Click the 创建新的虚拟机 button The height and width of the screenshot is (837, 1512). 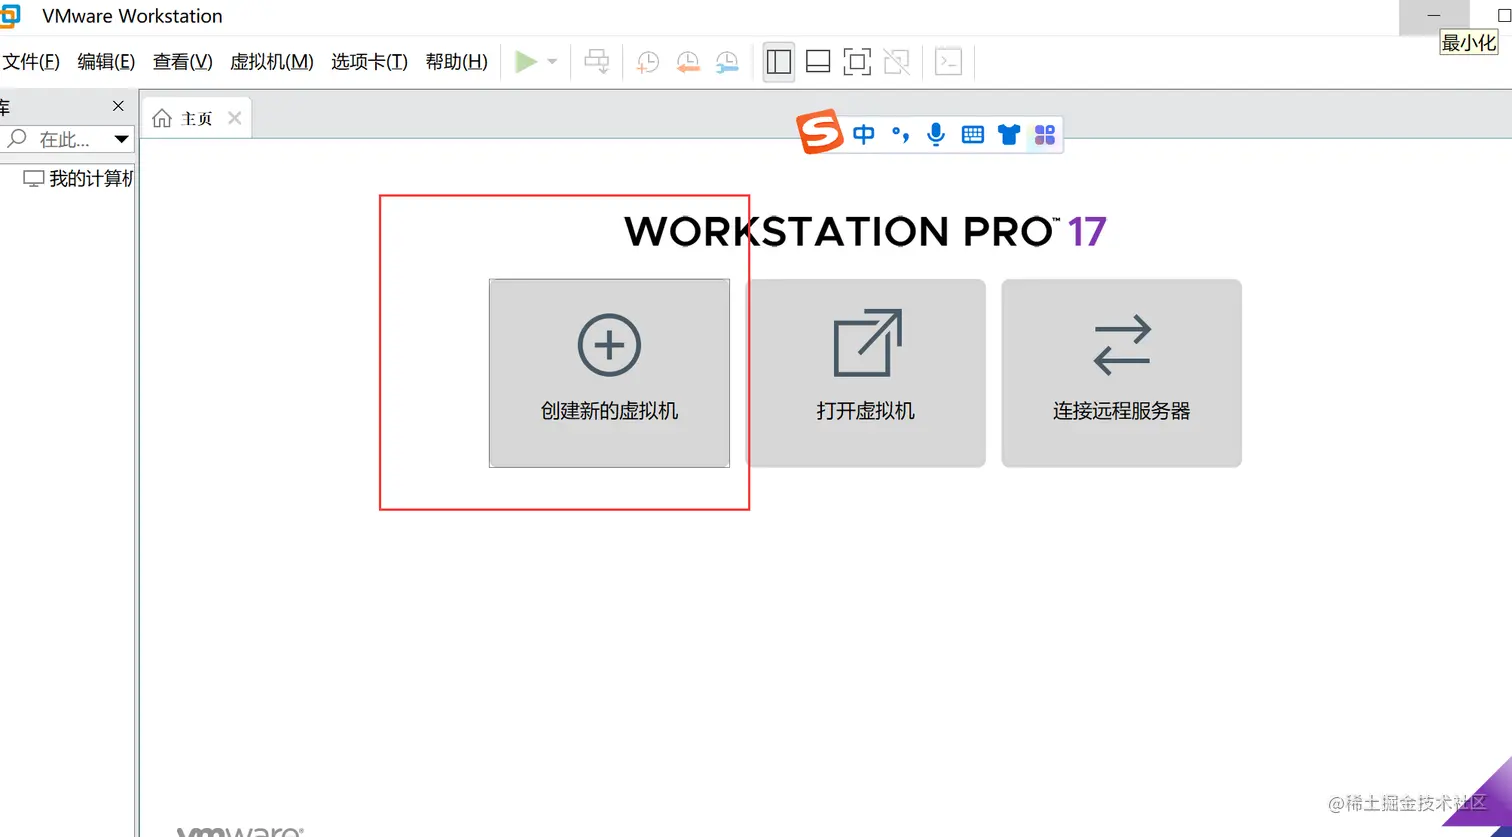[x=609, y=373]
